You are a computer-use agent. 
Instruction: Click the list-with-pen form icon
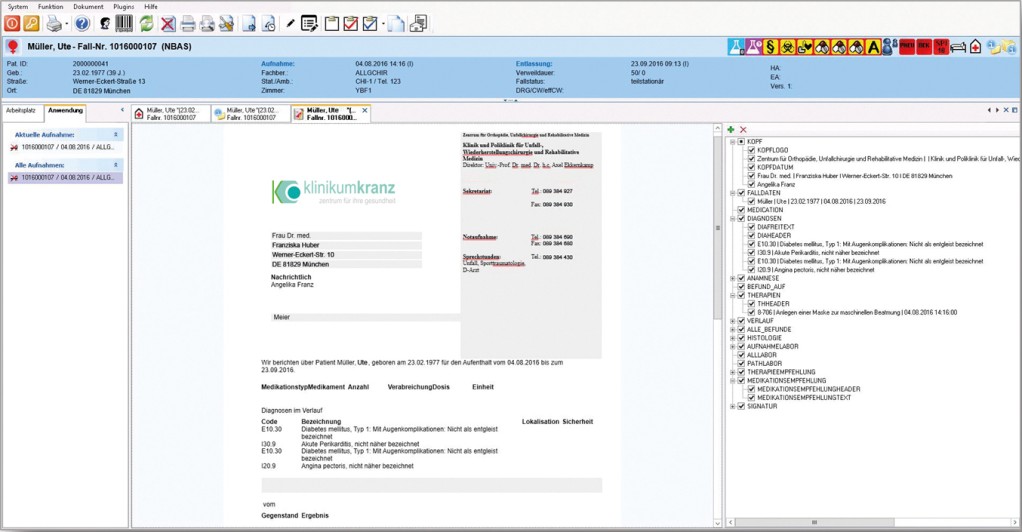coord(310,25)
